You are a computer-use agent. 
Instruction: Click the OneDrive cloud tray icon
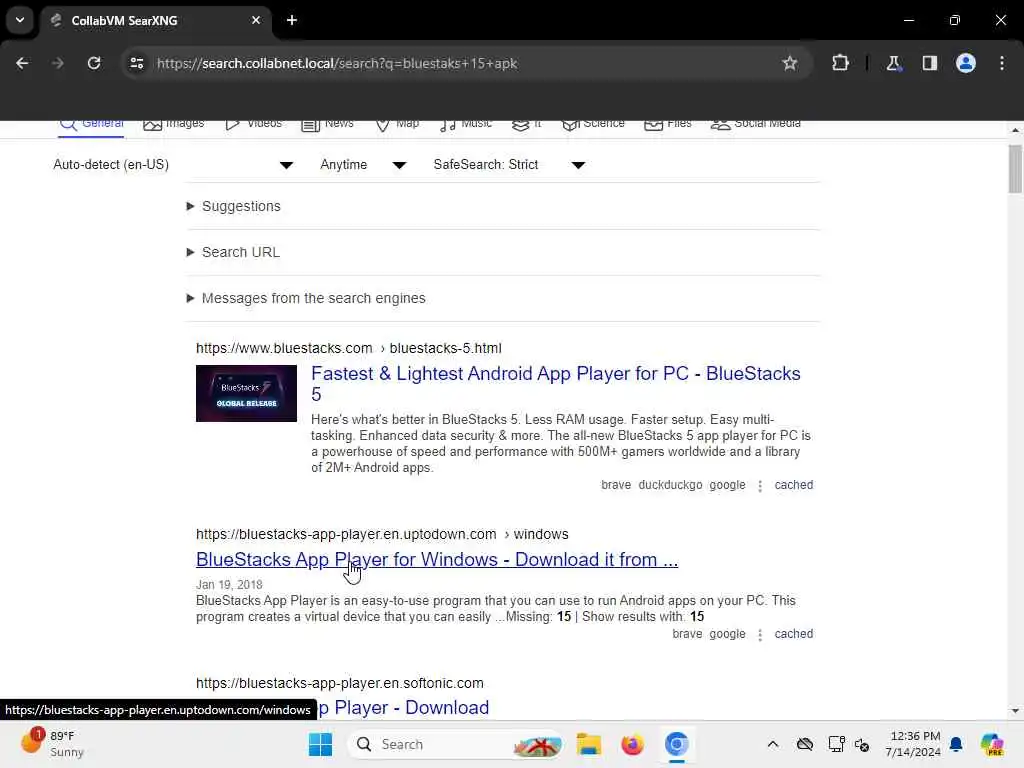[x=805, y=744]
